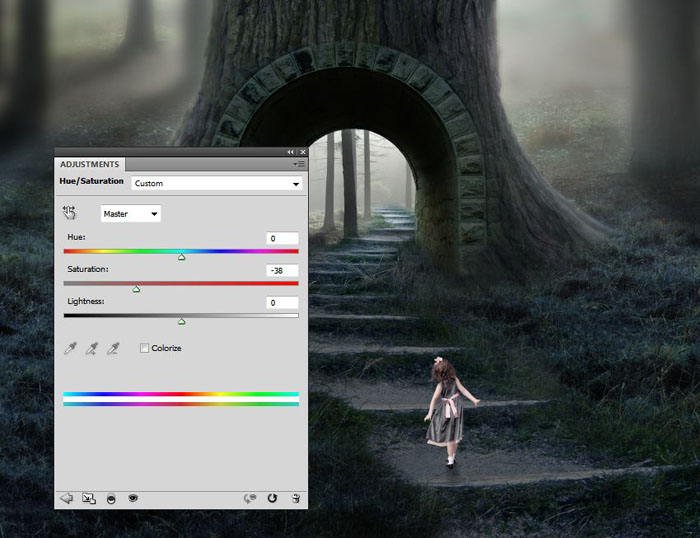The height and width of the screenshot is (538, 700).
Task: Reset adjustment to defaults
Action: [272, 497]
